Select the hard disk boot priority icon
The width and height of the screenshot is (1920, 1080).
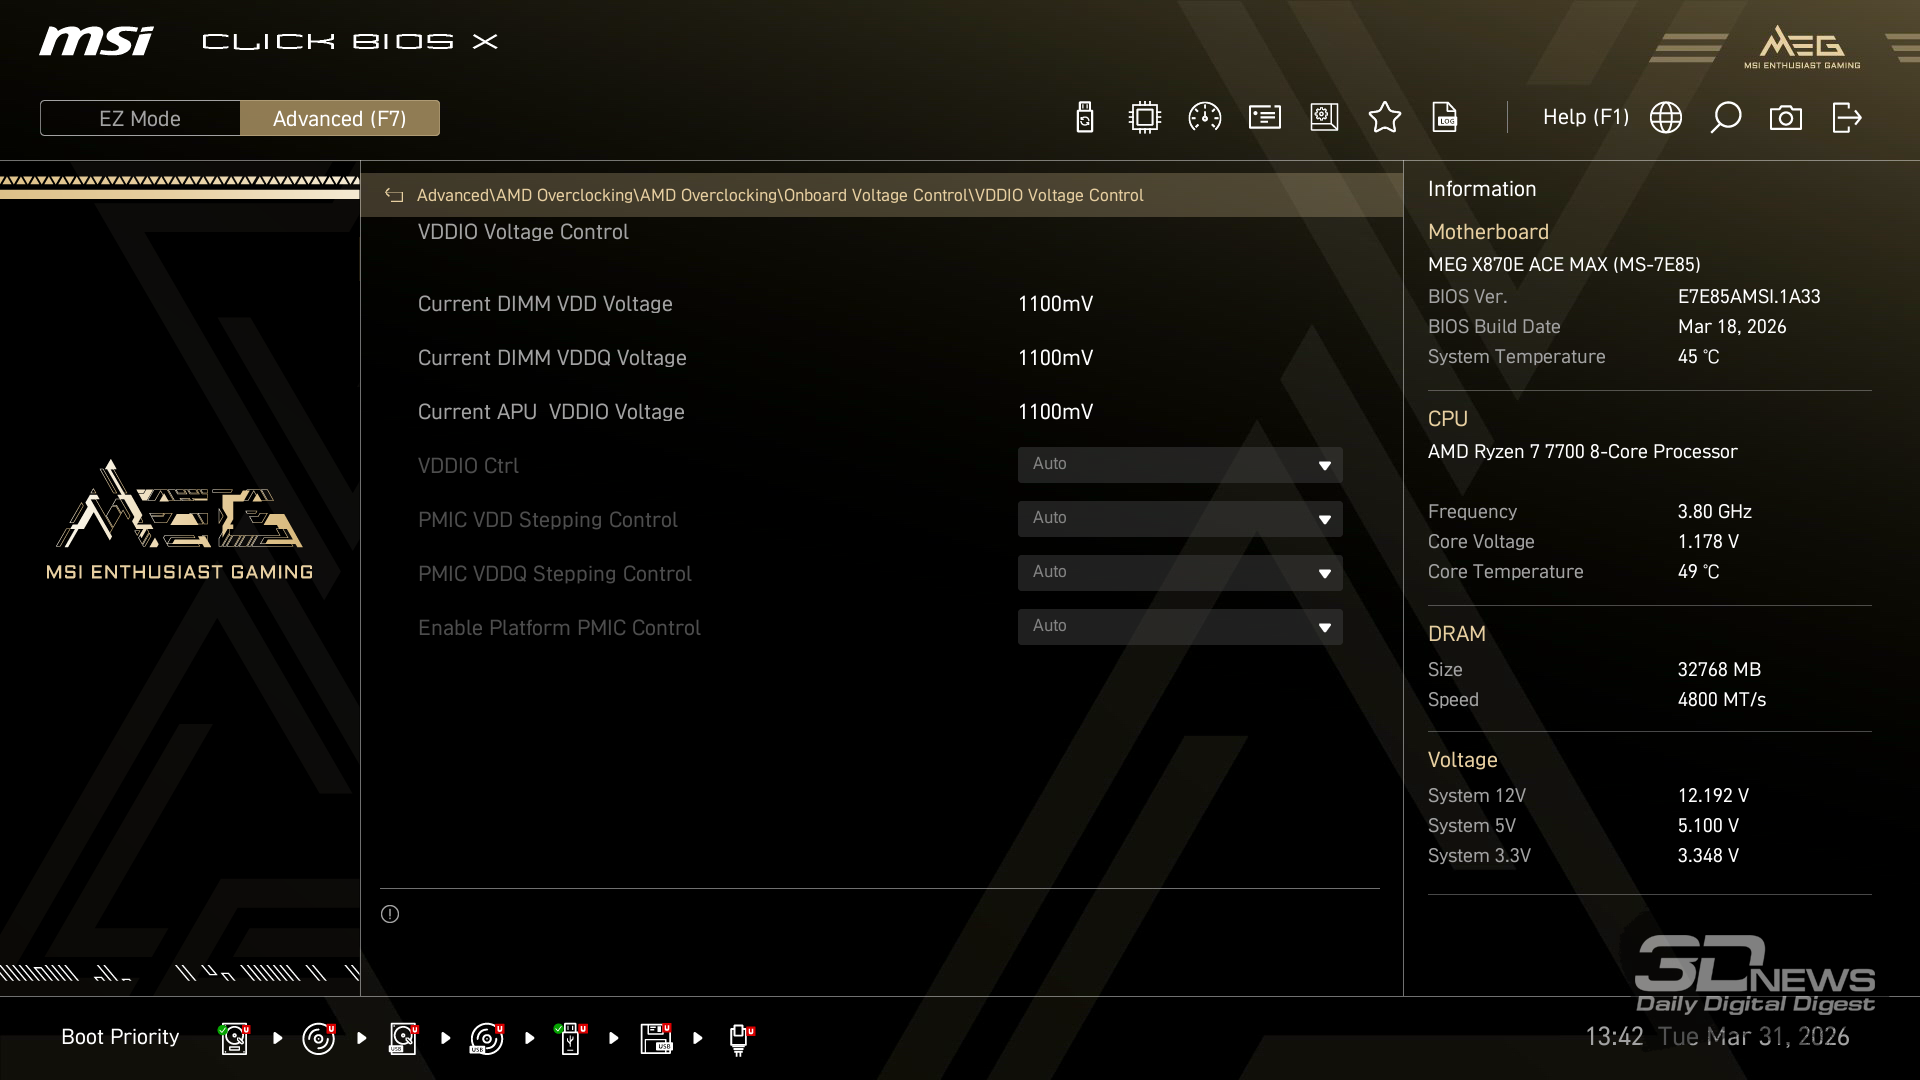pos(234,1038)
